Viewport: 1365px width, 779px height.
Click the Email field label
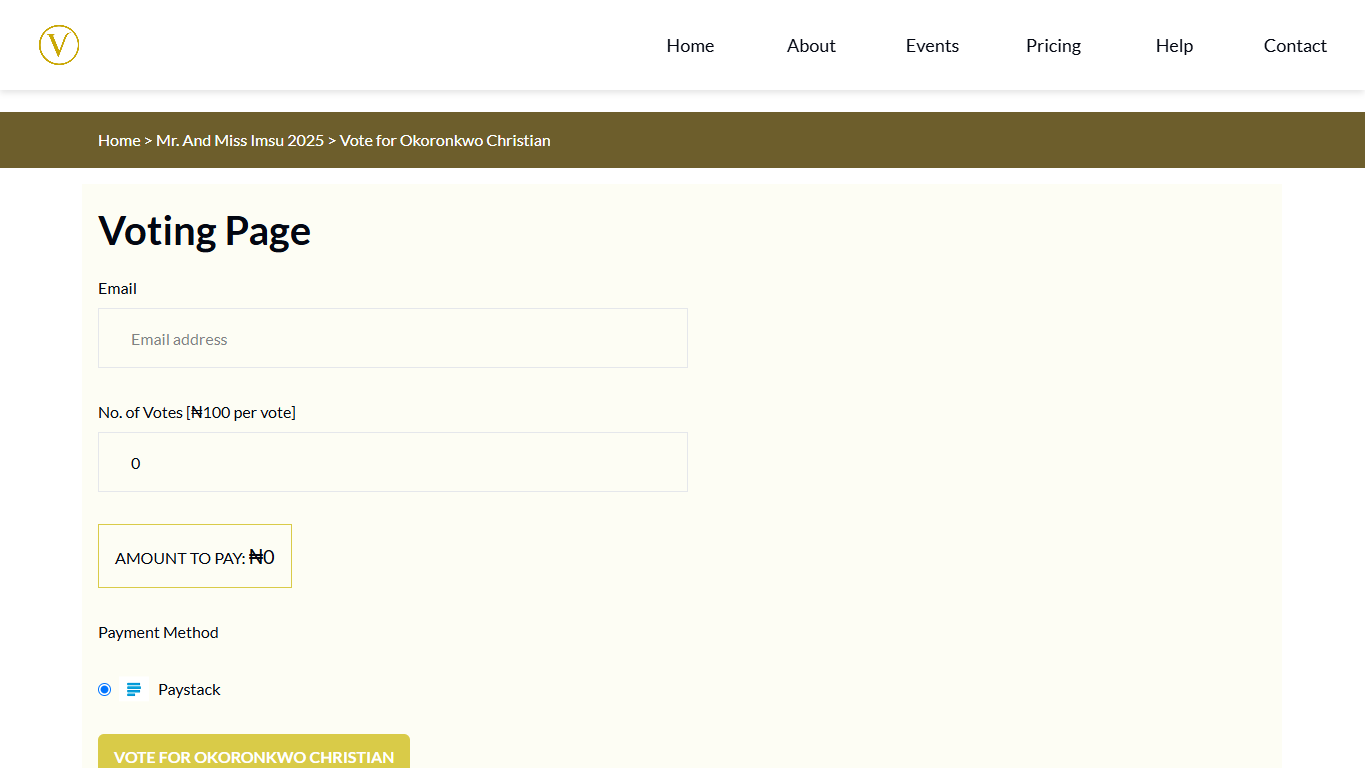(117, 288)
